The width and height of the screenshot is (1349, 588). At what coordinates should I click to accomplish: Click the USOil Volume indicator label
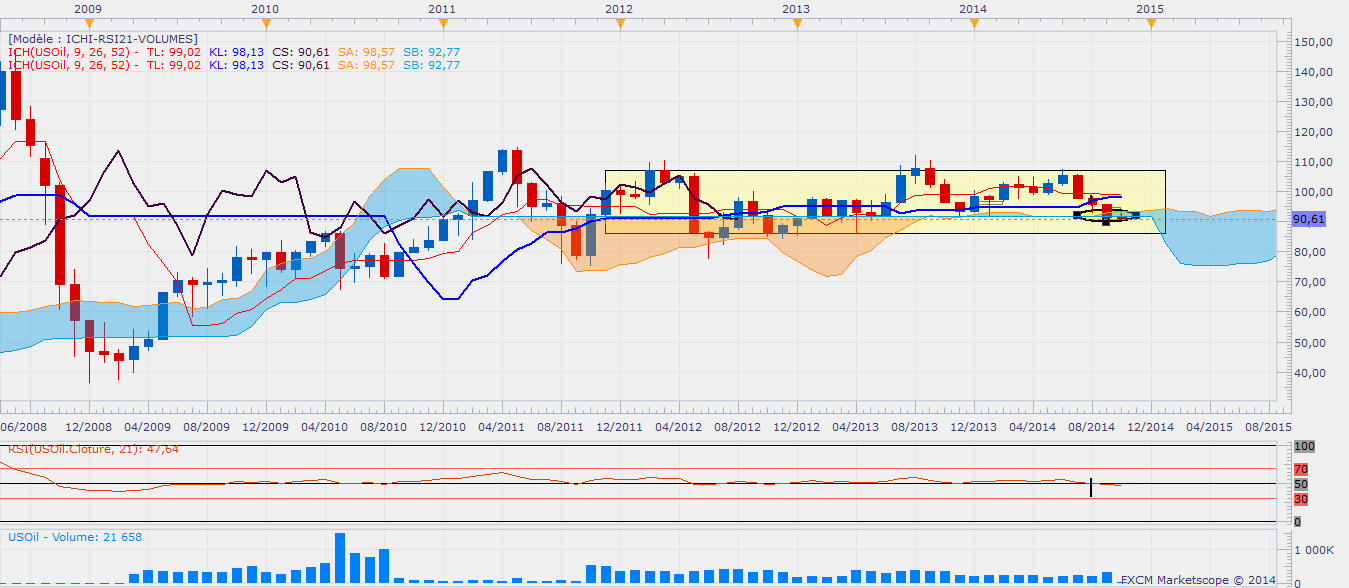[75, 537]
